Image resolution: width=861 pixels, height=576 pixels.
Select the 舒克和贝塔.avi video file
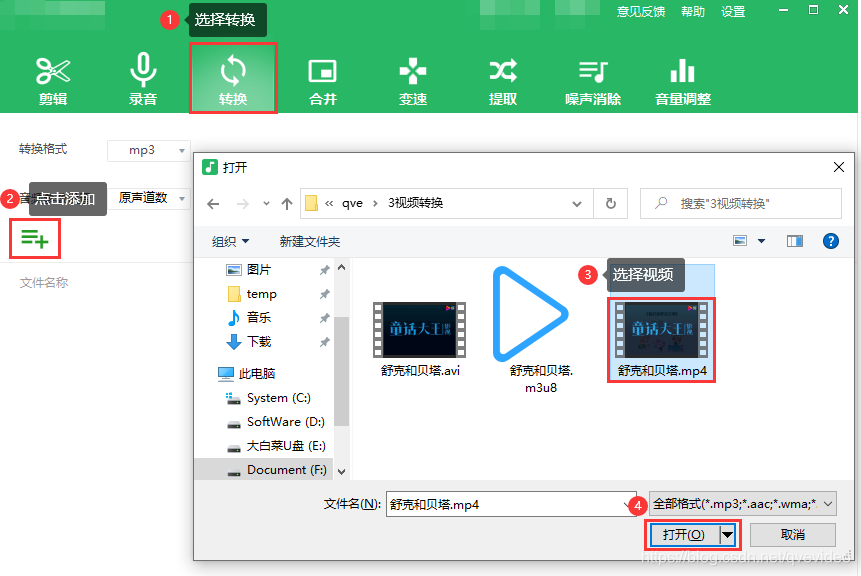pyautogui.click(x=420, y=339)
